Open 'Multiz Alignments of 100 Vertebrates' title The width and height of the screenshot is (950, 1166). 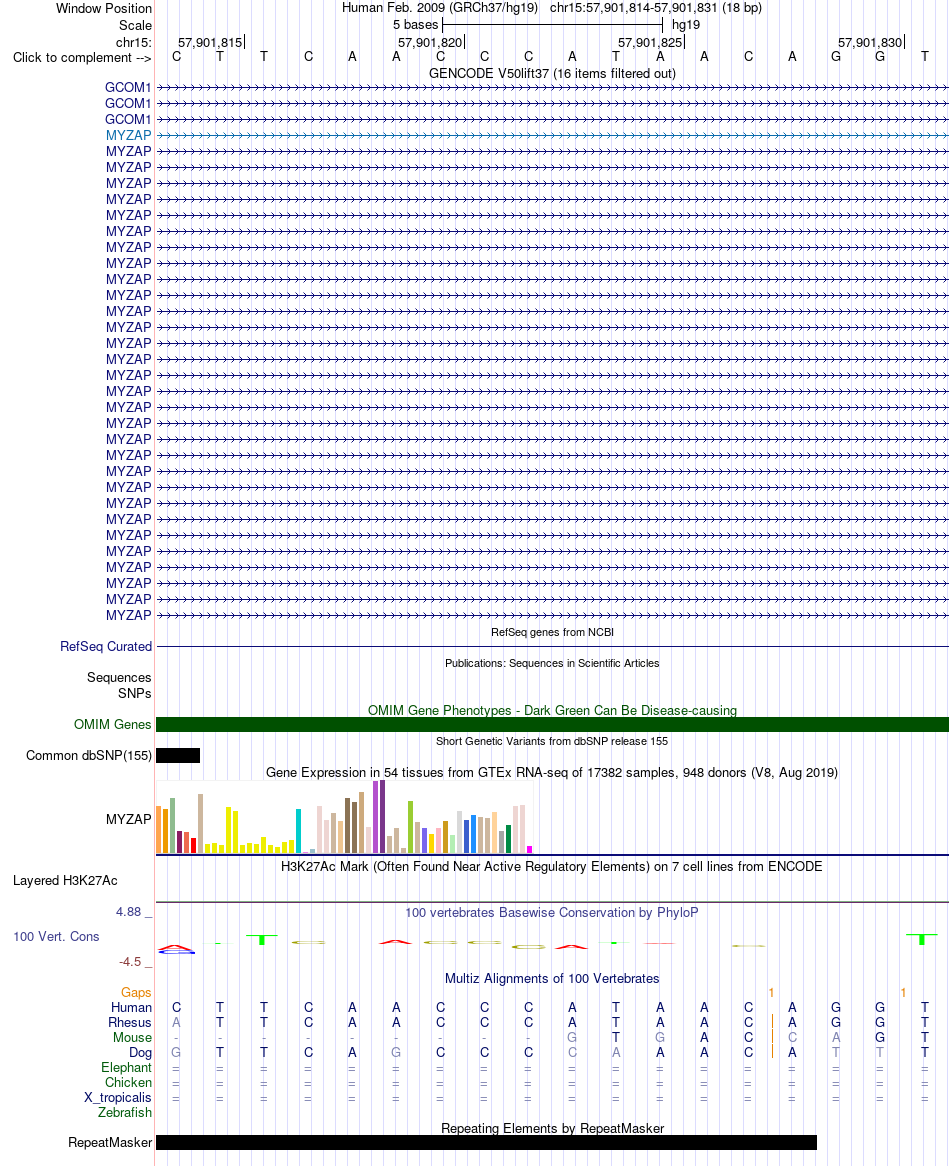click(x=552, y=979)
